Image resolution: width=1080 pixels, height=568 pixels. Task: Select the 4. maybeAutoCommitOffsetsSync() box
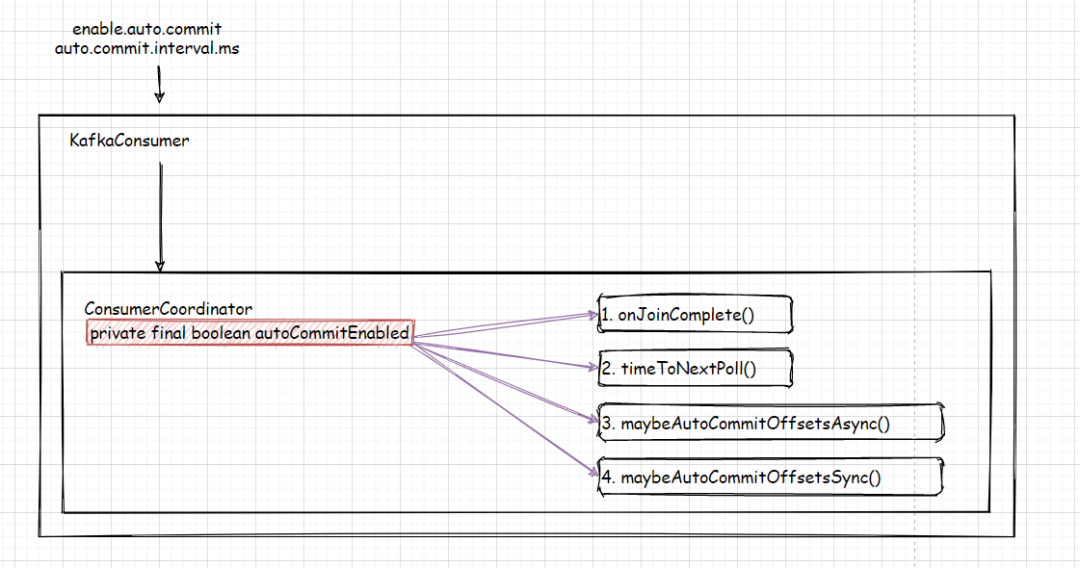click(x=770, y=476)
